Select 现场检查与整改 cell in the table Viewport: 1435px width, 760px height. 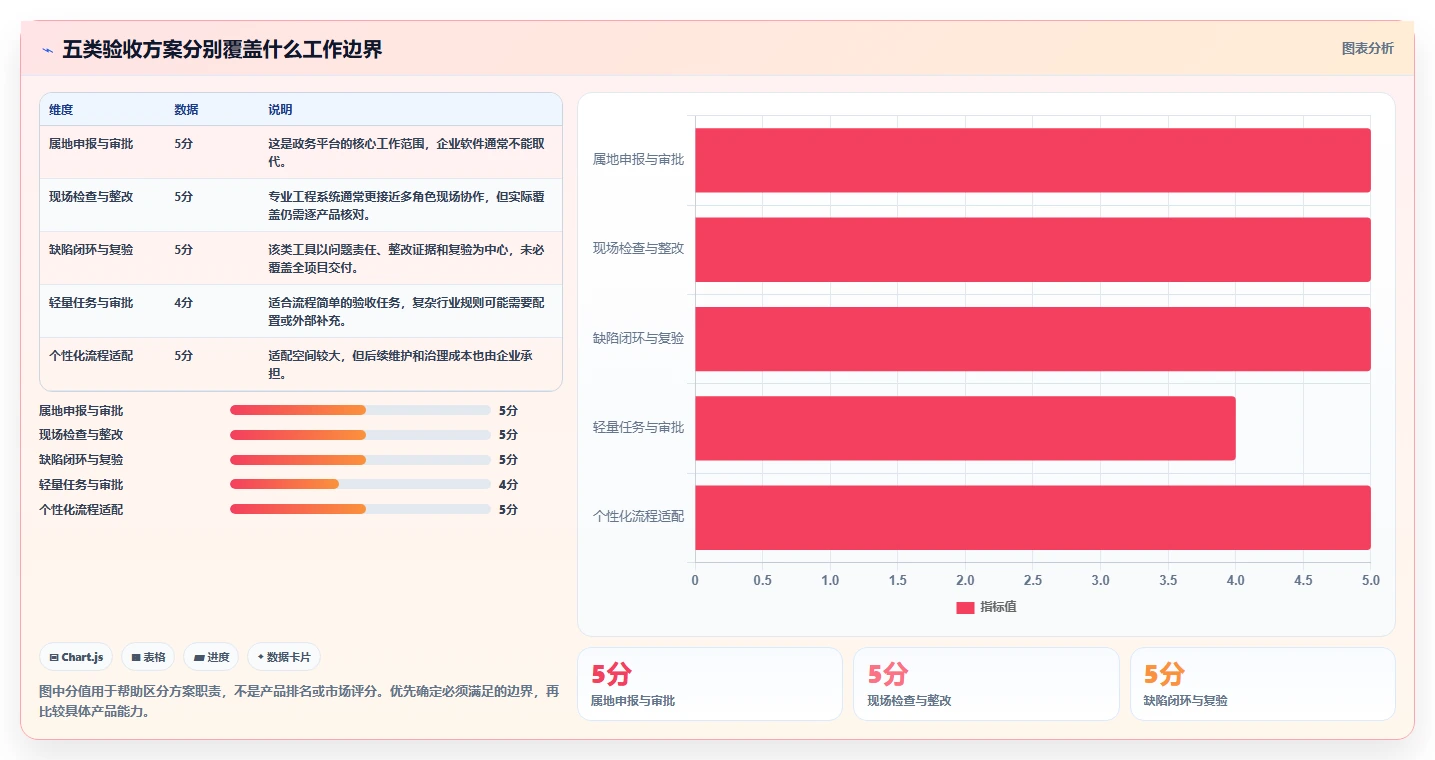(x=91, y=197)
